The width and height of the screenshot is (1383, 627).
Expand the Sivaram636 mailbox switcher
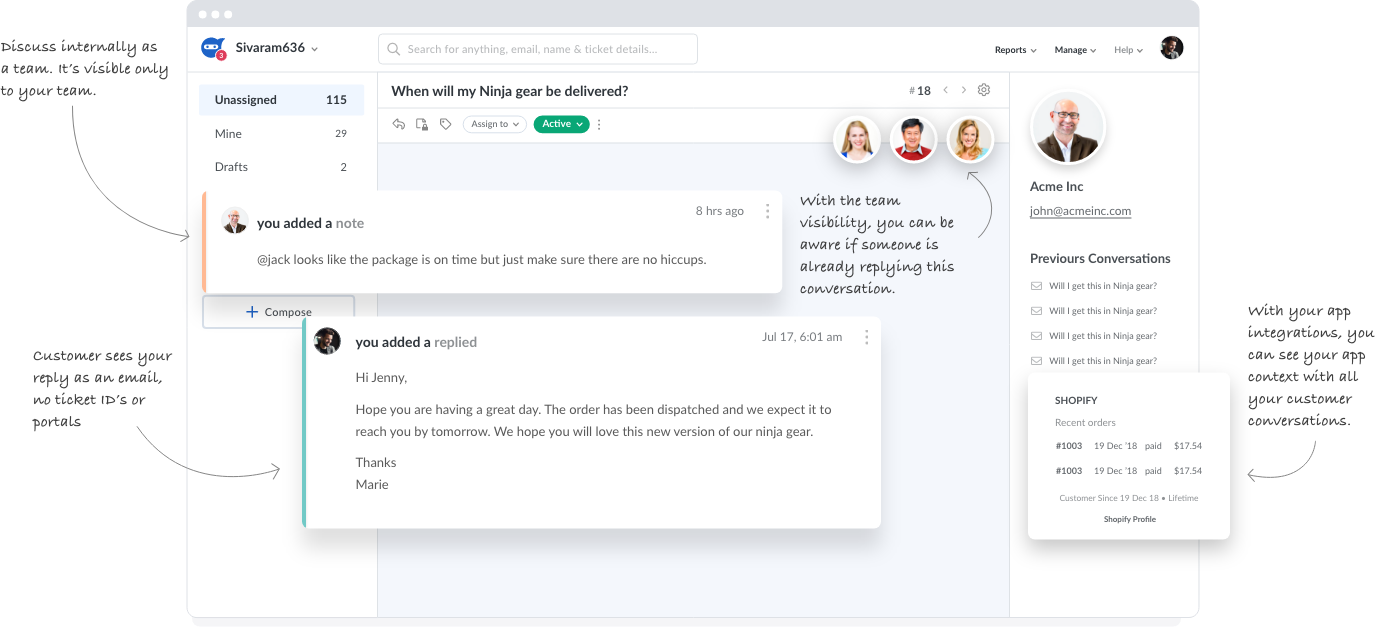pyautogui.click(x=277, y=48)
